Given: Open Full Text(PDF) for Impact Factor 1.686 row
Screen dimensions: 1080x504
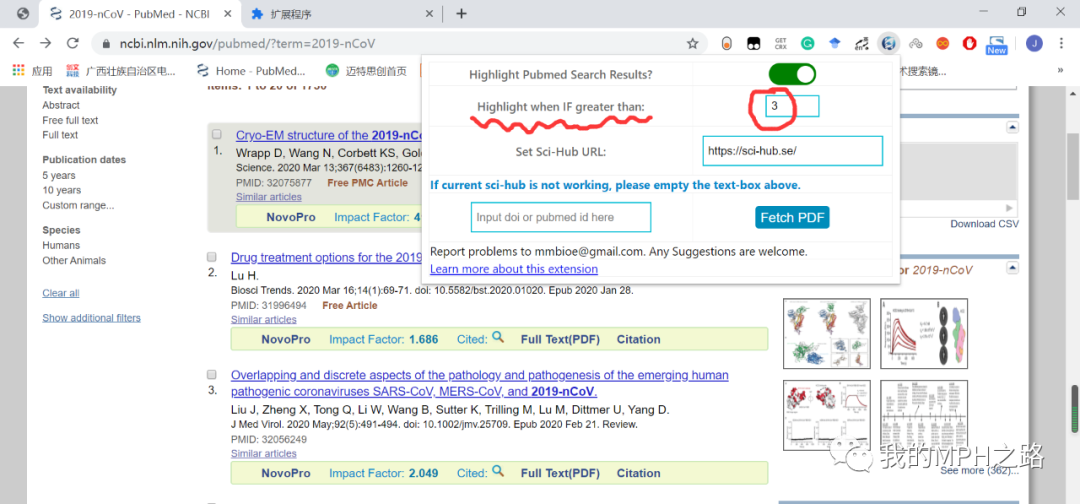Looking at the screenshot, I should tap(560, 339).
